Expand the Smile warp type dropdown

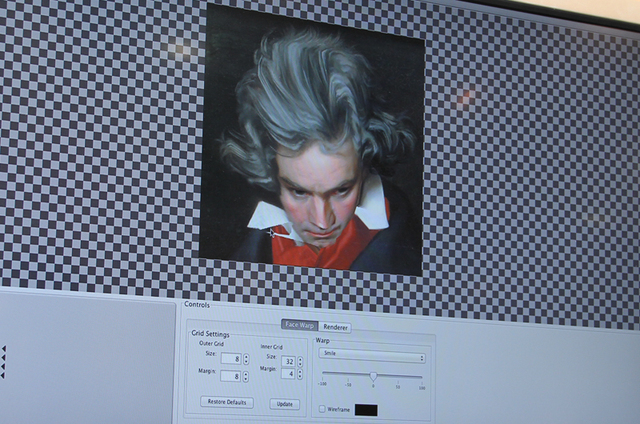(x=372, y=357)
